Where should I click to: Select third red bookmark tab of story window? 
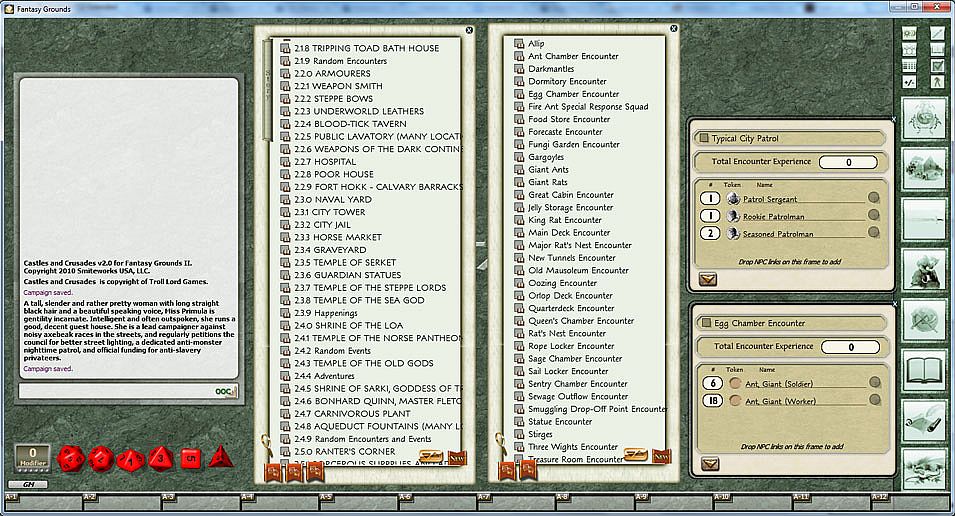click(314, 473)
